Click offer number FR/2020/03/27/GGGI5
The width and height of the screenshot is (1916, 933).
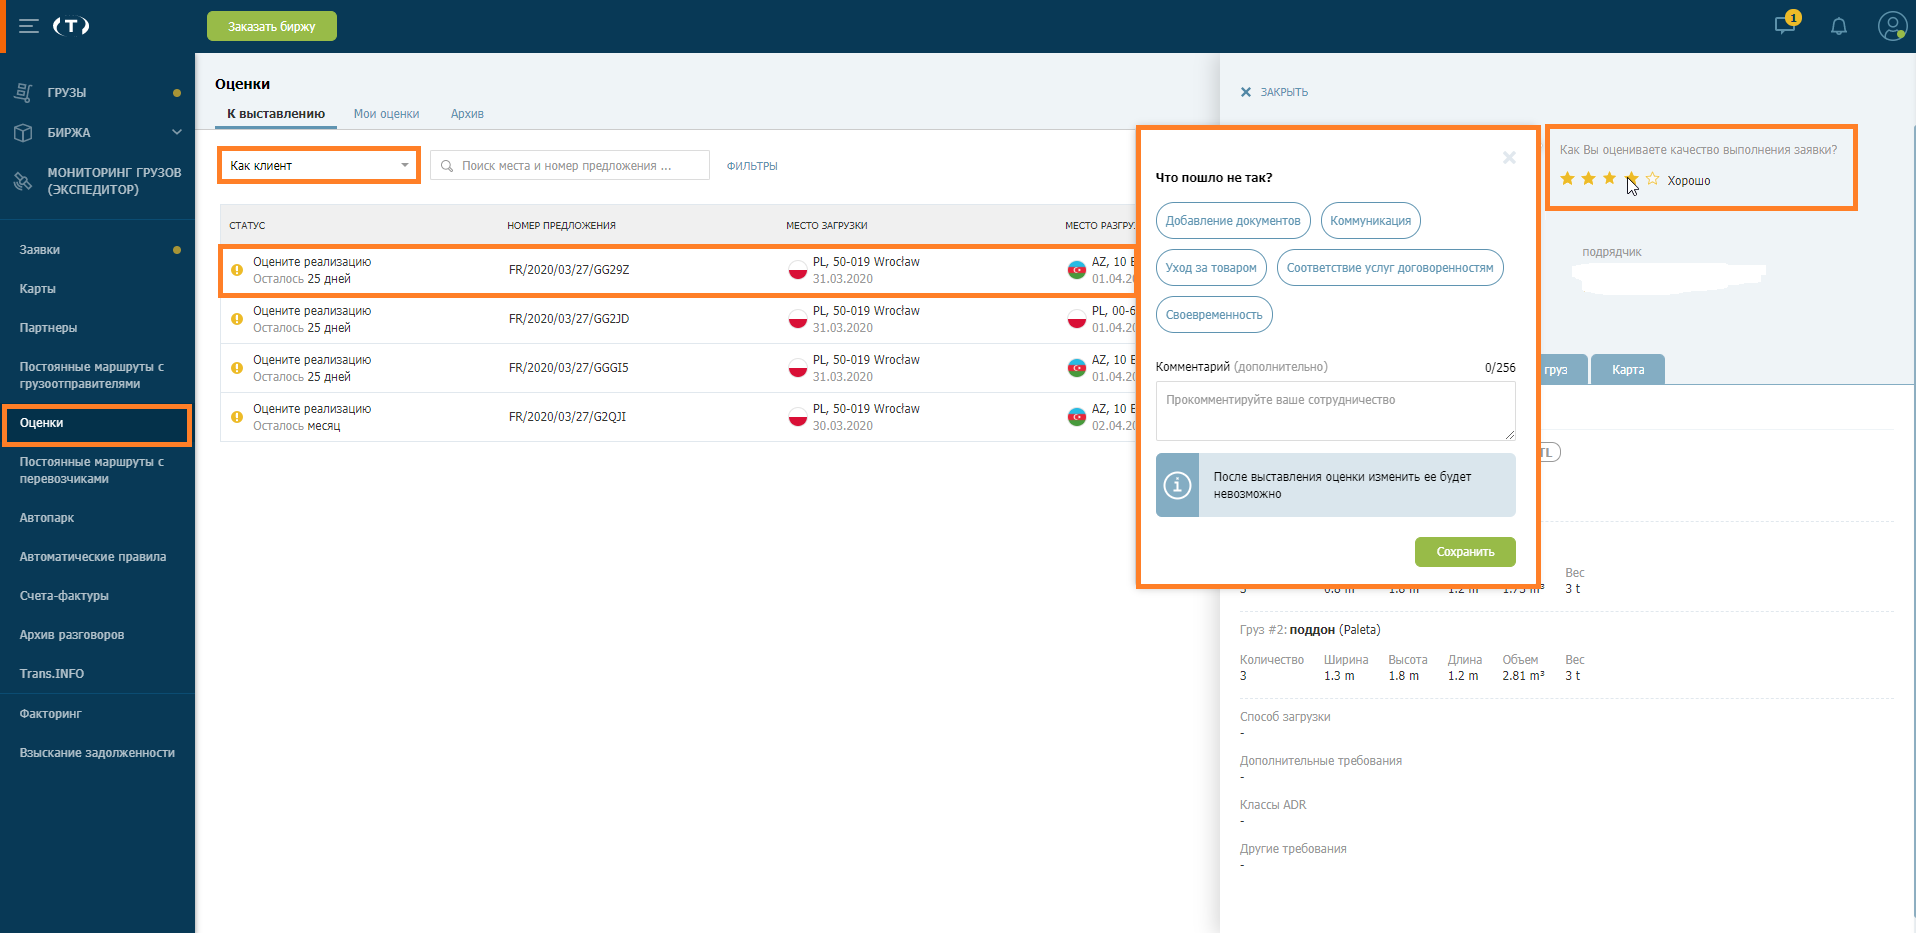tap(569, 368)
